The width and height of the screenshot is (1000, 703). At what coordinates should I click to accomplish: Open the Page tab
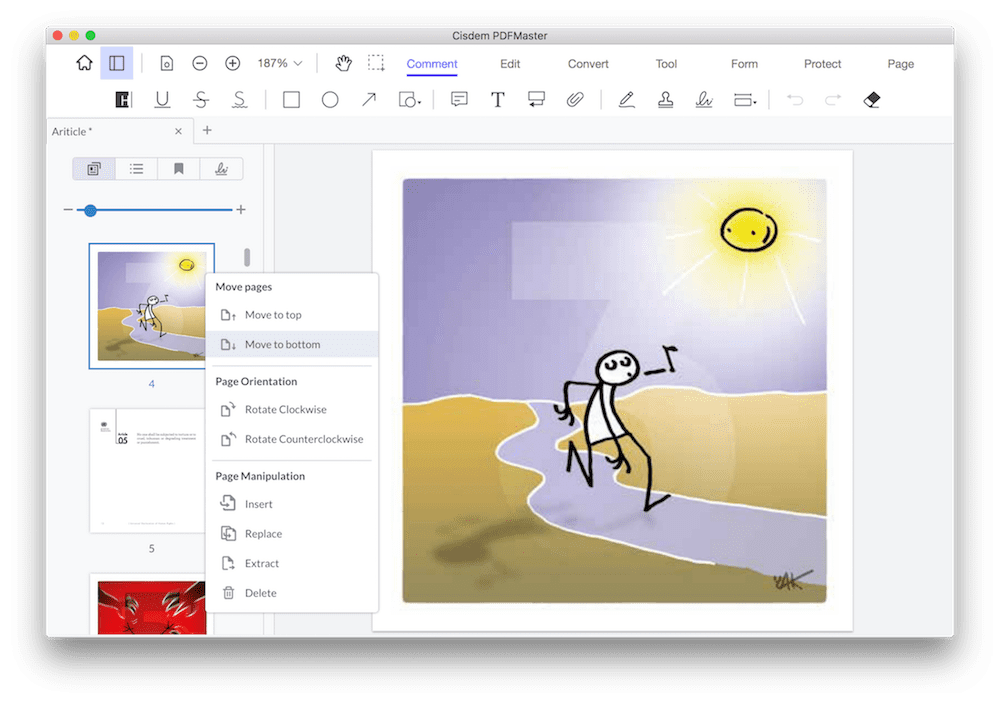click(901, 64)
